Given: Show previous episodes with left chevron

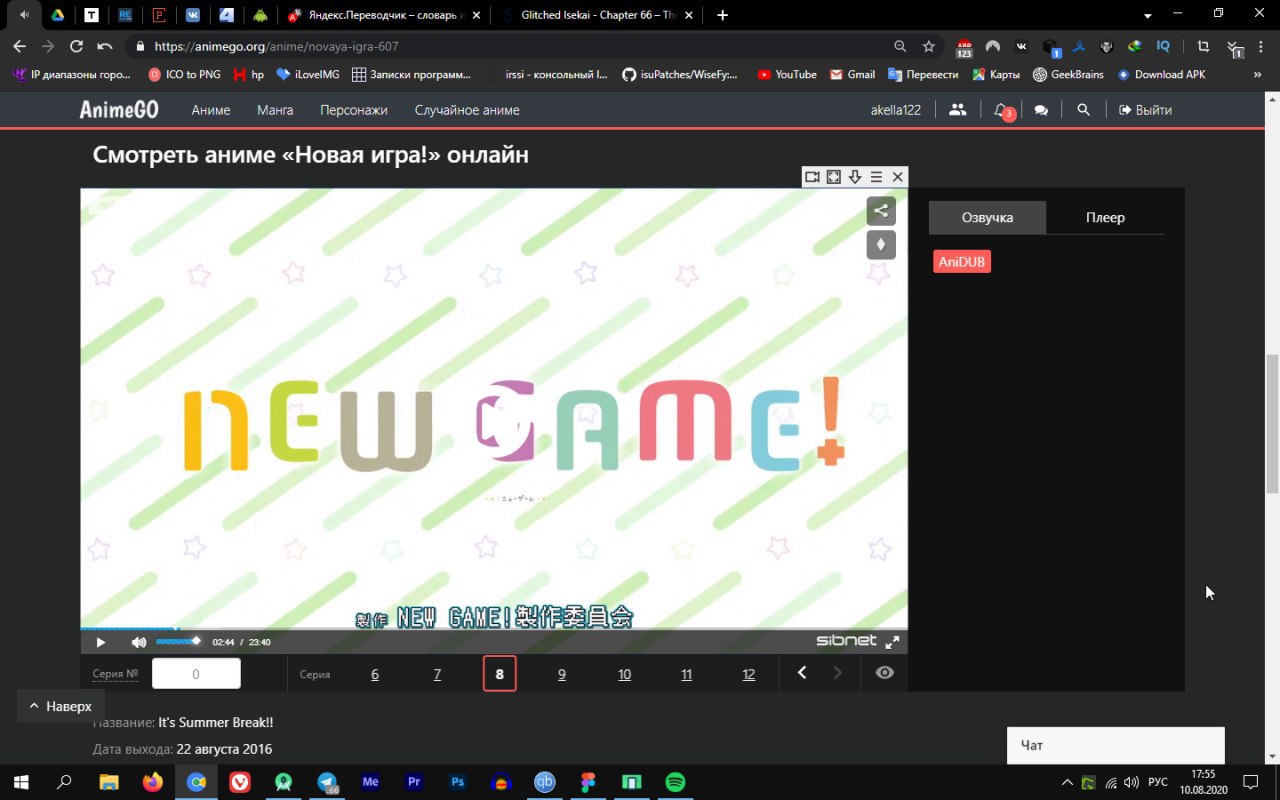Looking at the screenshot, I should (x=802, y=673).
